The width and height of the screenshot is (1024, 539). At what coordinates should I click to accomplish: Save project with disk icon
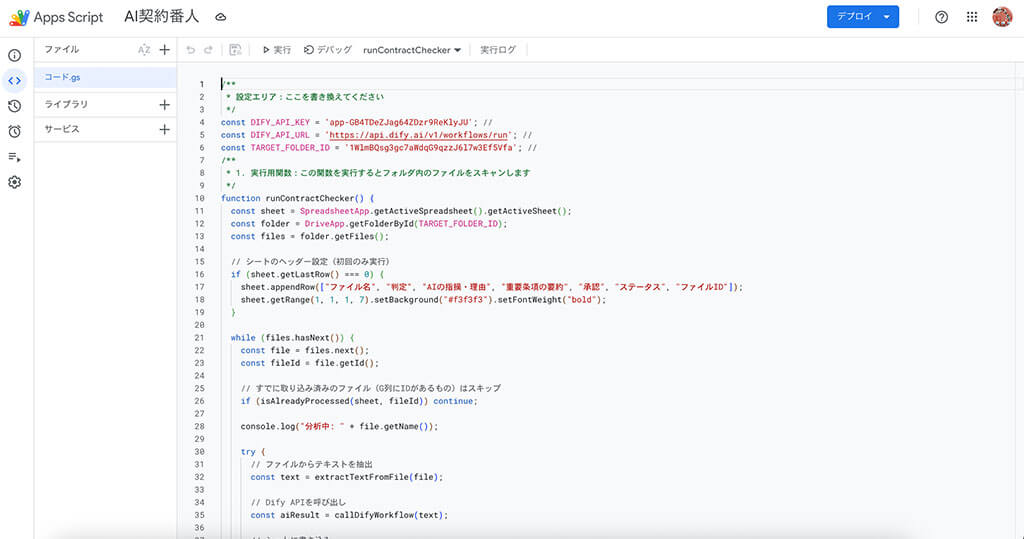(x=235, y=50)
